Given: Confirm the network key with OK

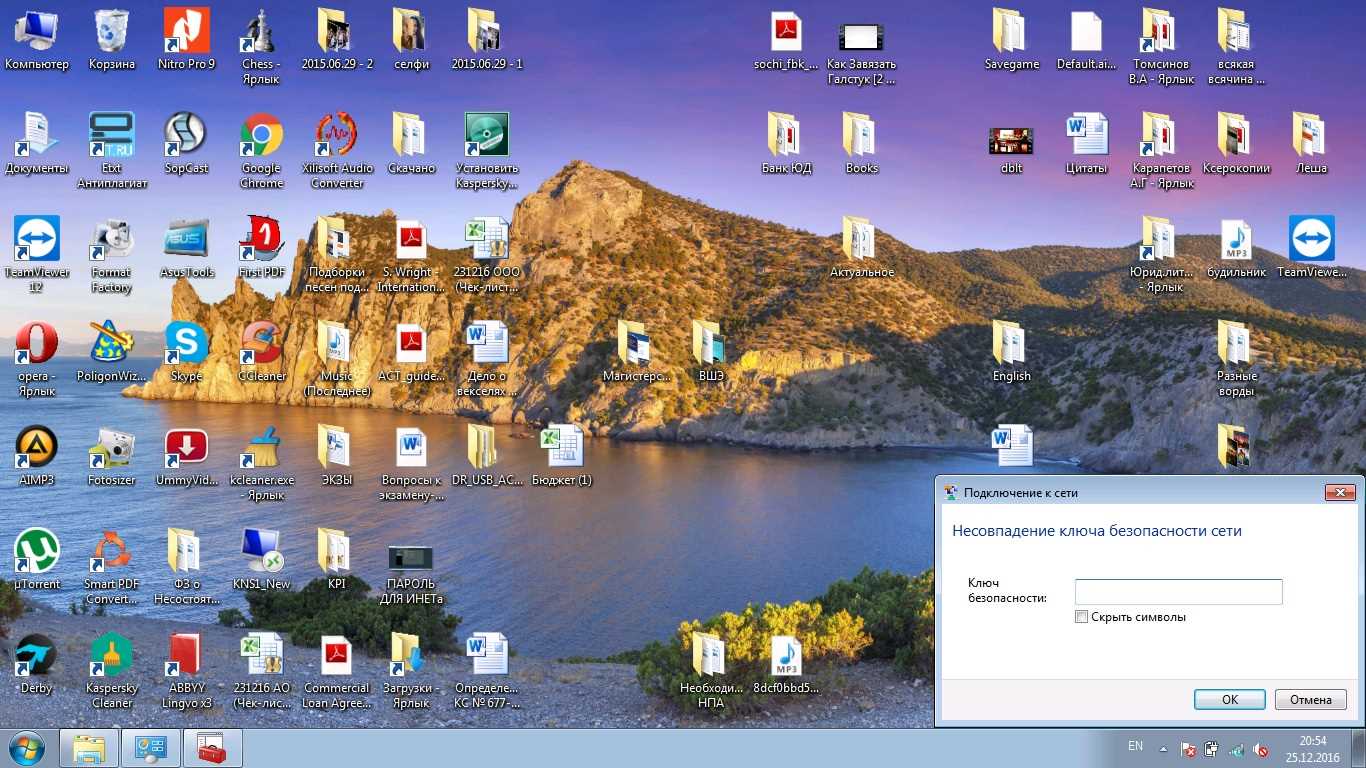Looking at the screenshot, I should click(1230, 700).
